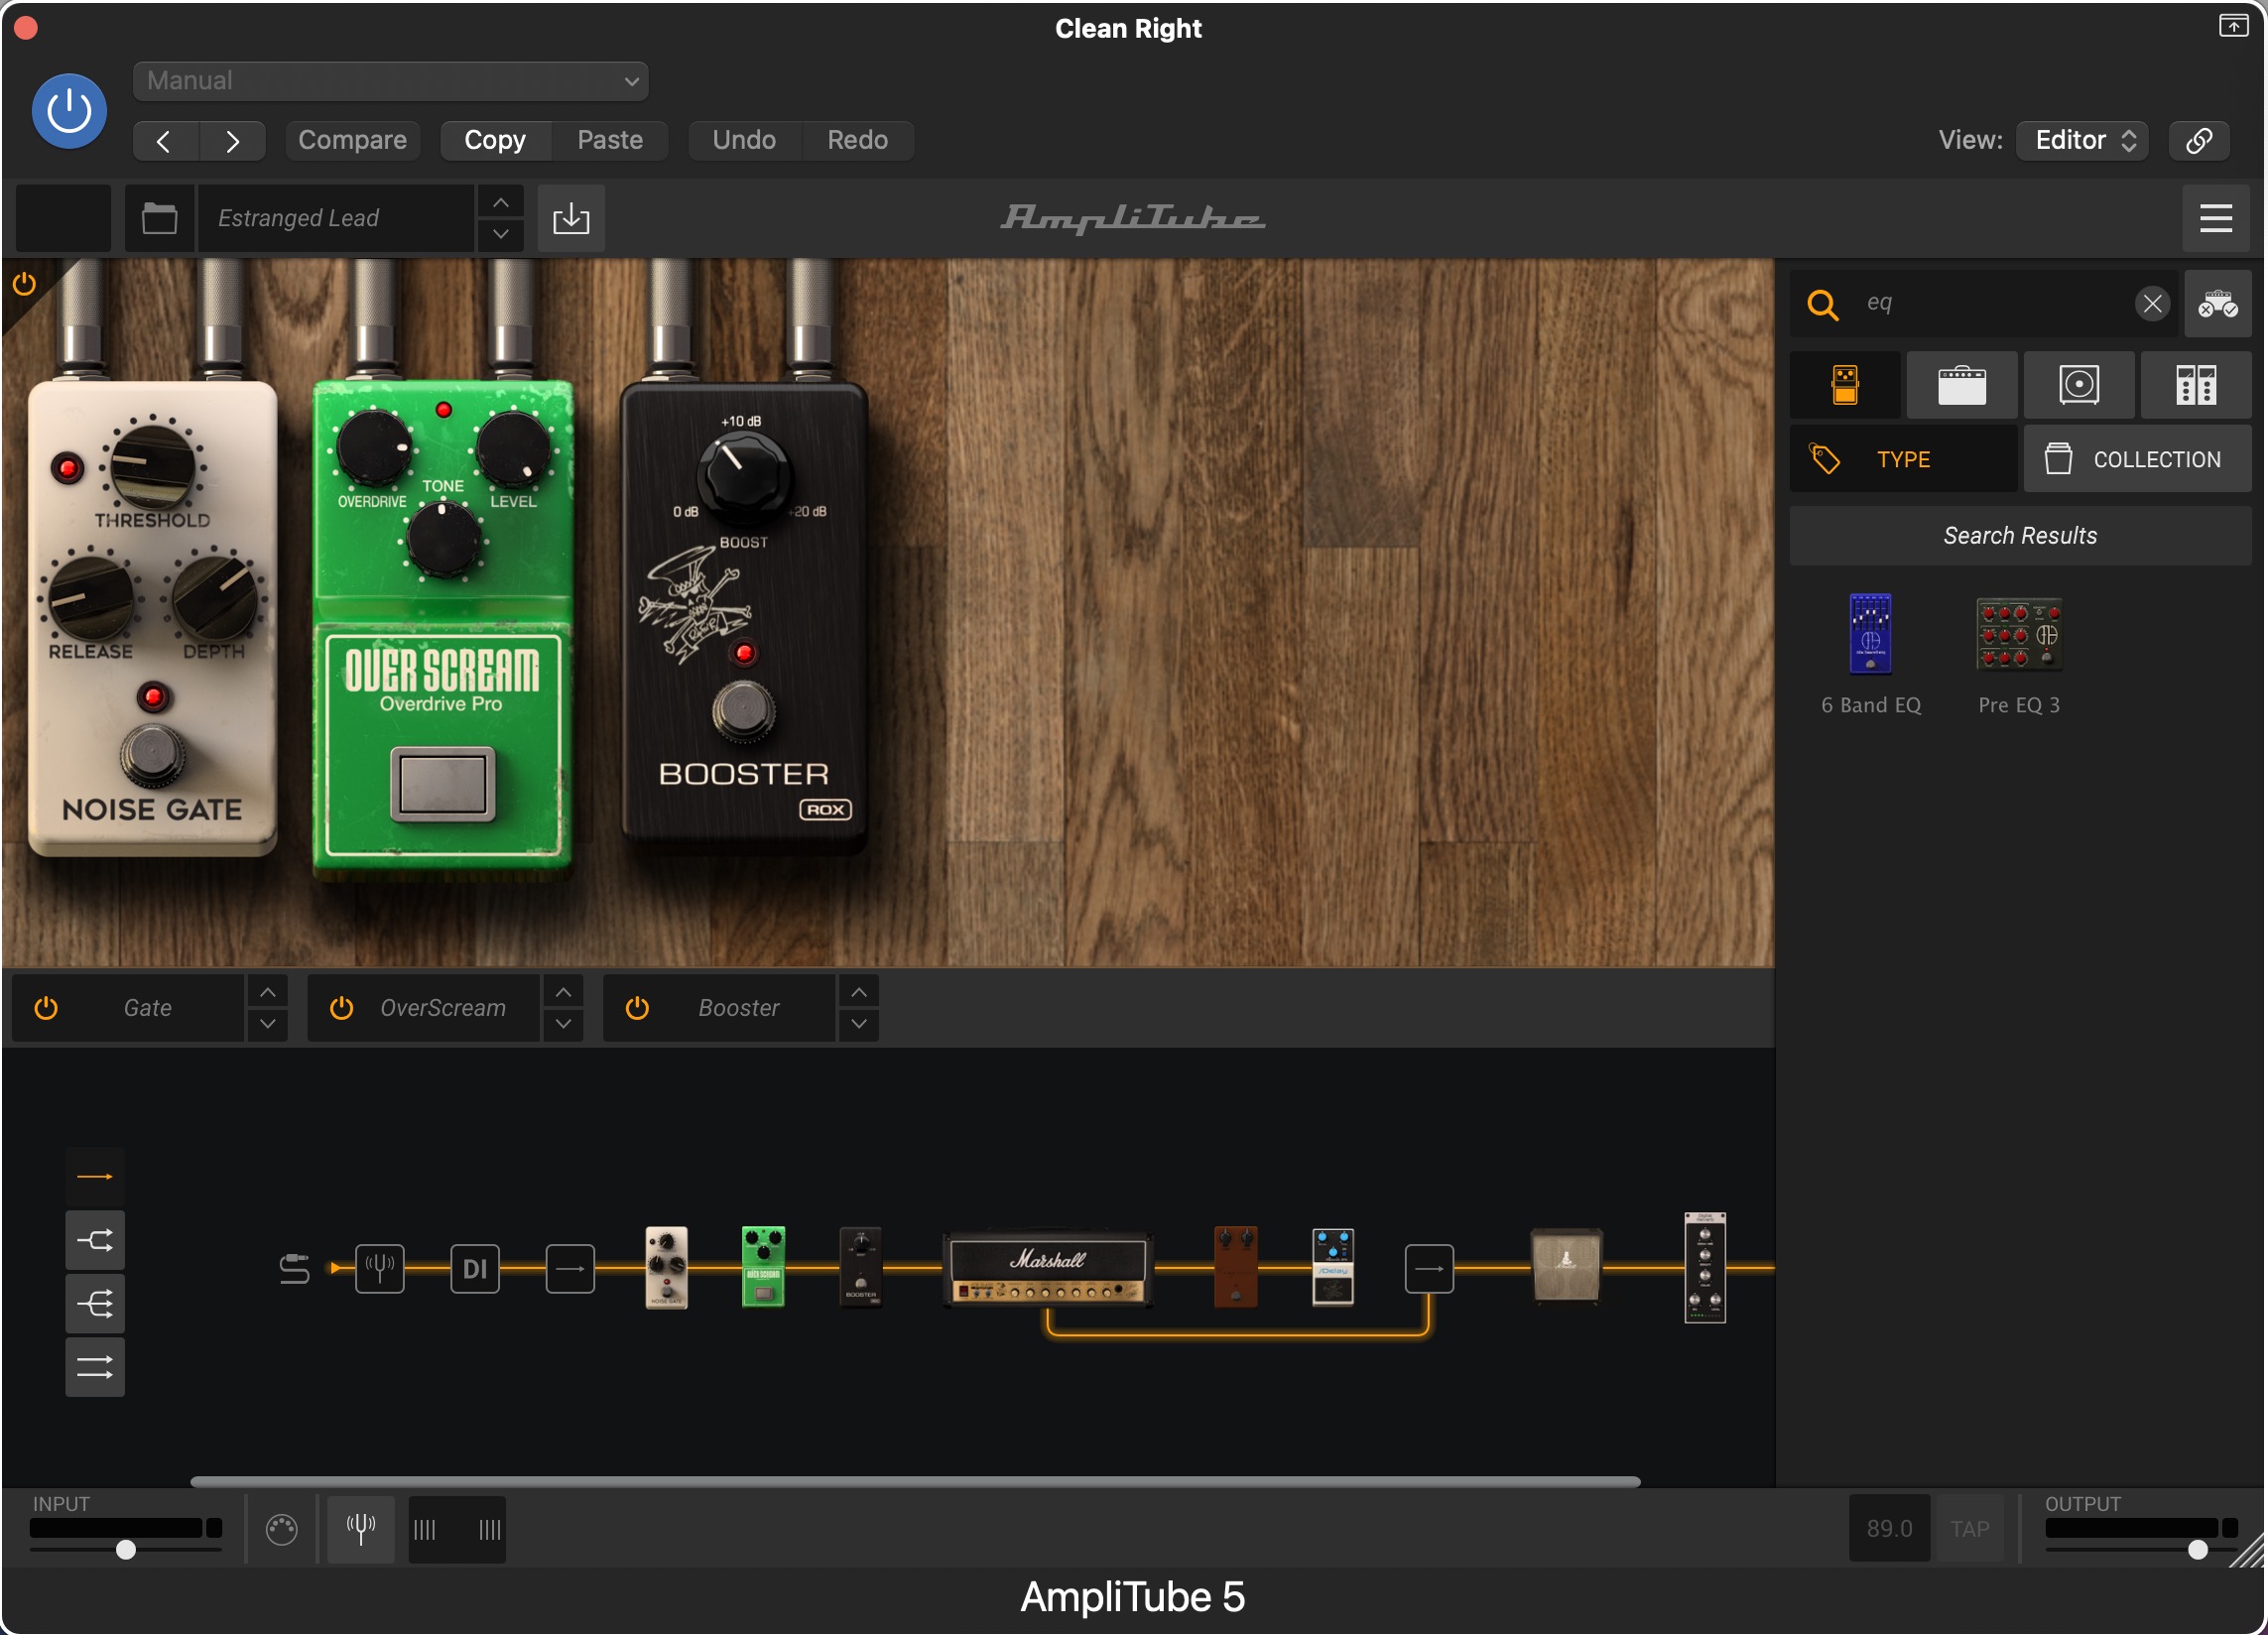
Task: Click the Redo button
Action: click(857, 140)
